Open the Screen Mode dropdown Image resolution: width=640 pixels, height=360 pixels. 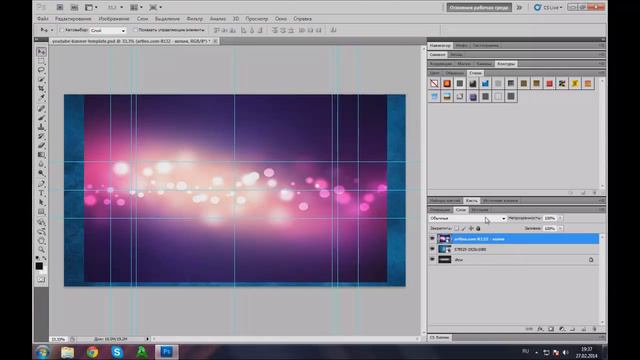coord(155,7)
